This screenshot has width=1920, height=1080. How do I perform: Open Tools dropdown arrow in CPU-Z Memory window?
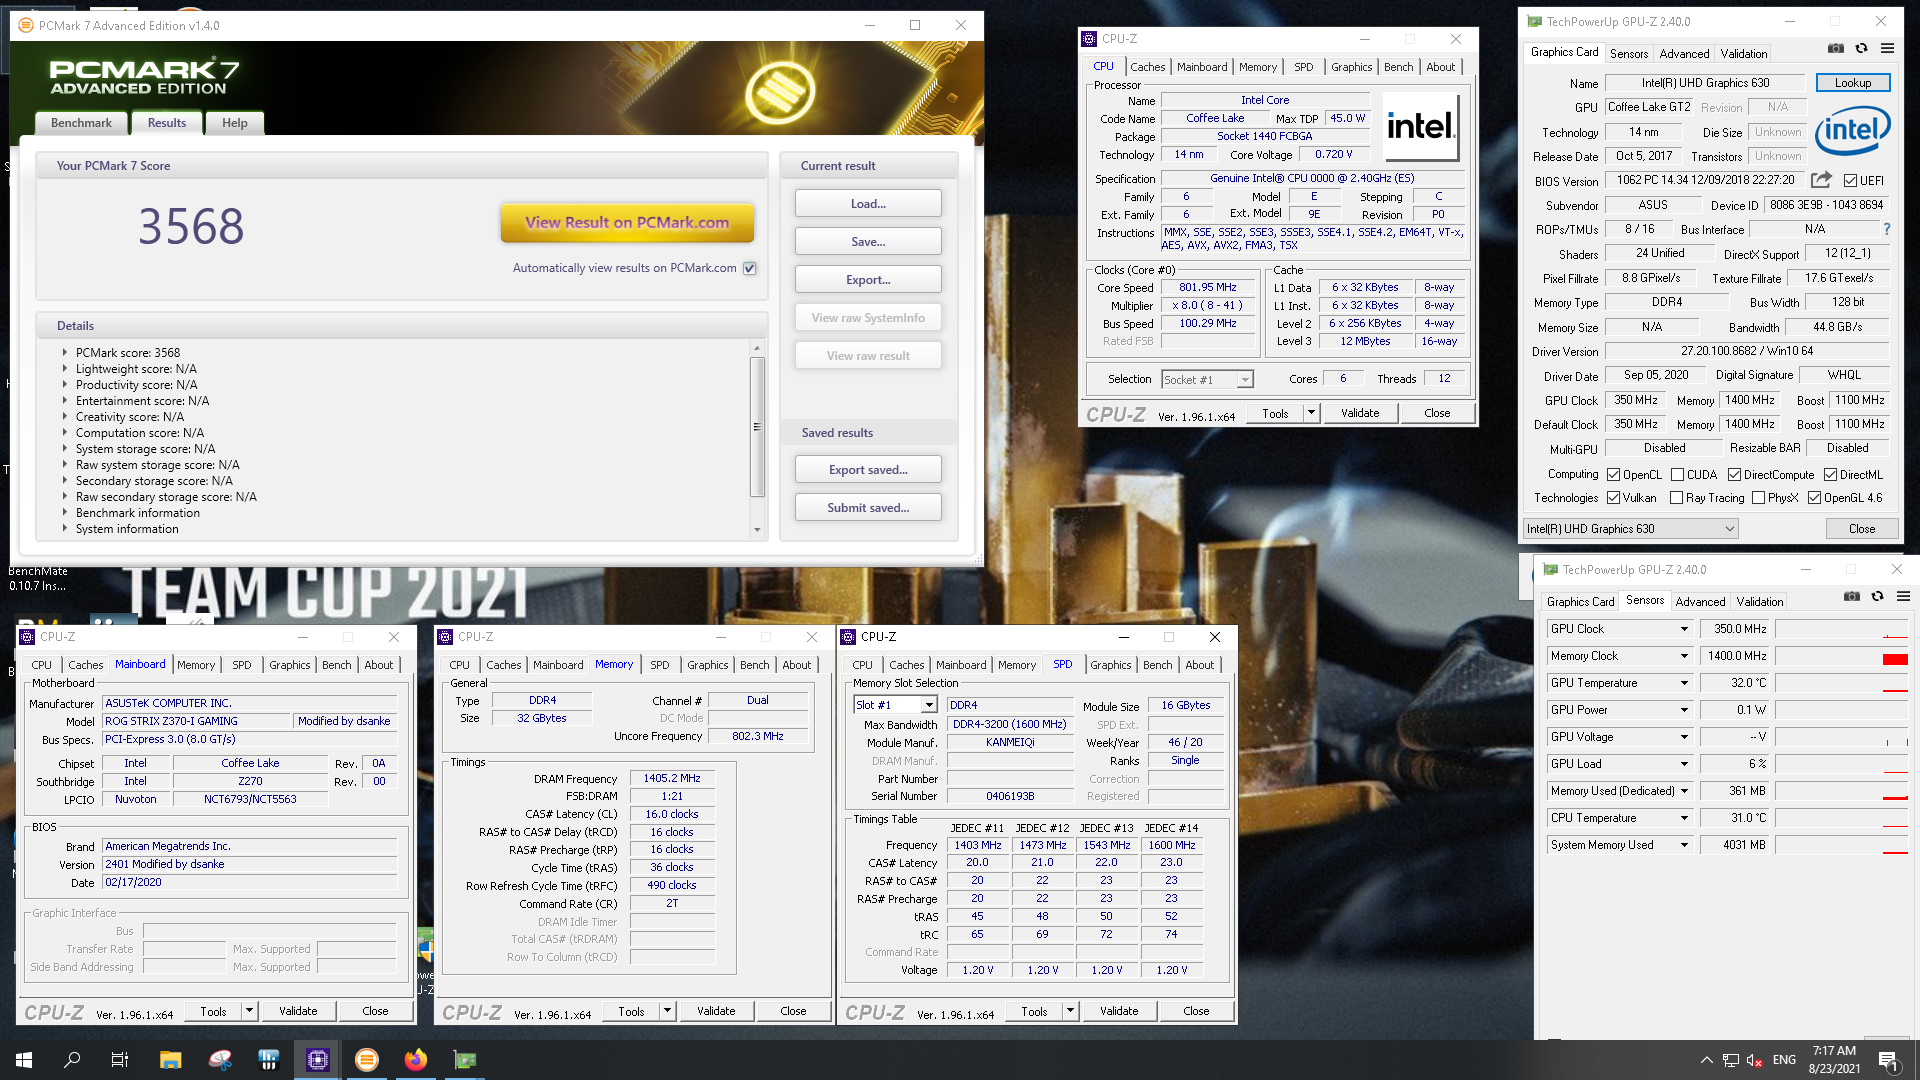tap(667, 1011)
